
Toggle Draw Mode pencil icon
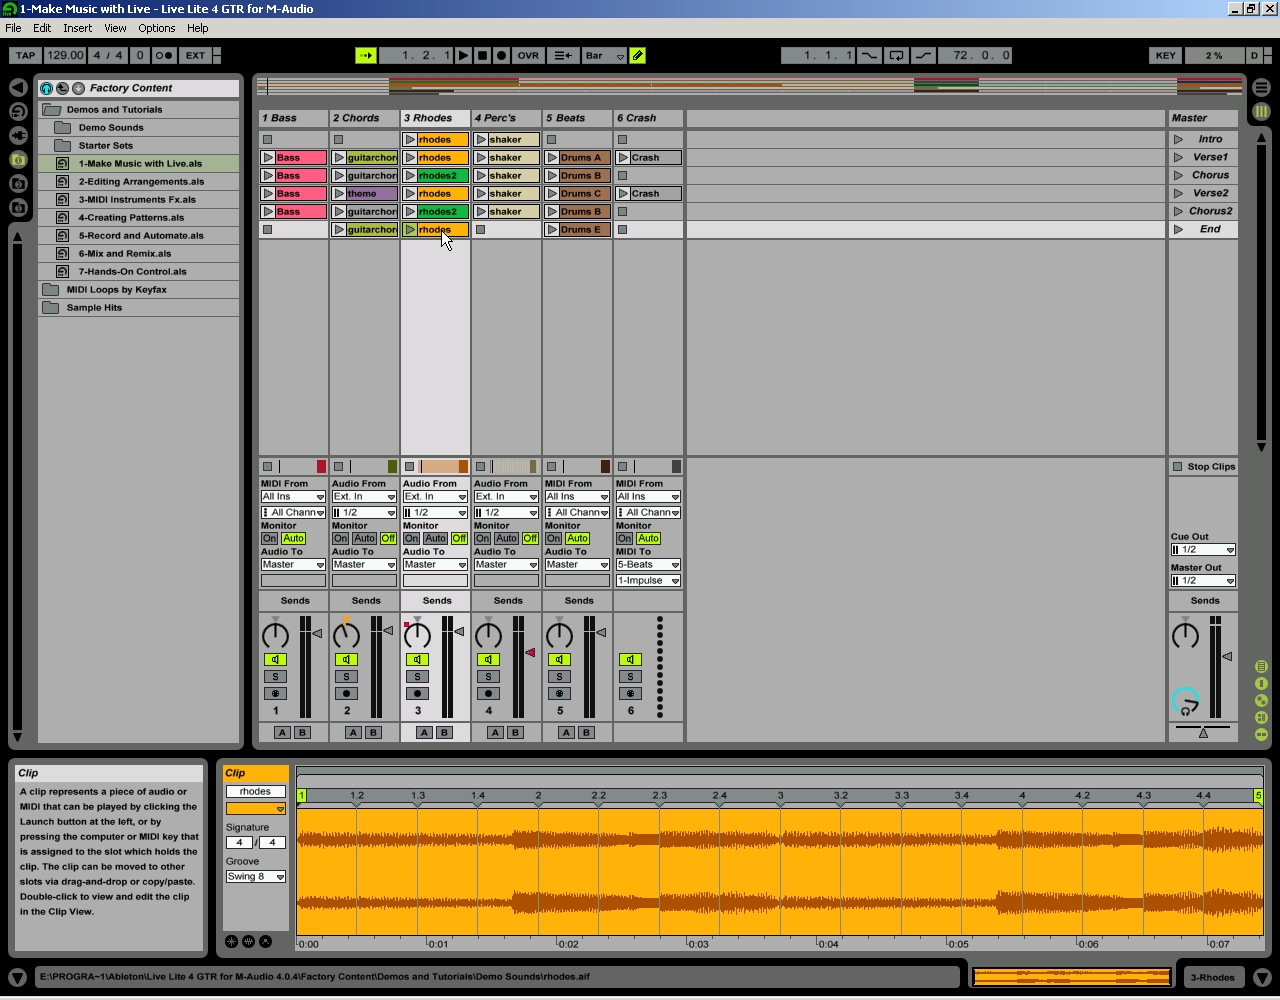638,56
